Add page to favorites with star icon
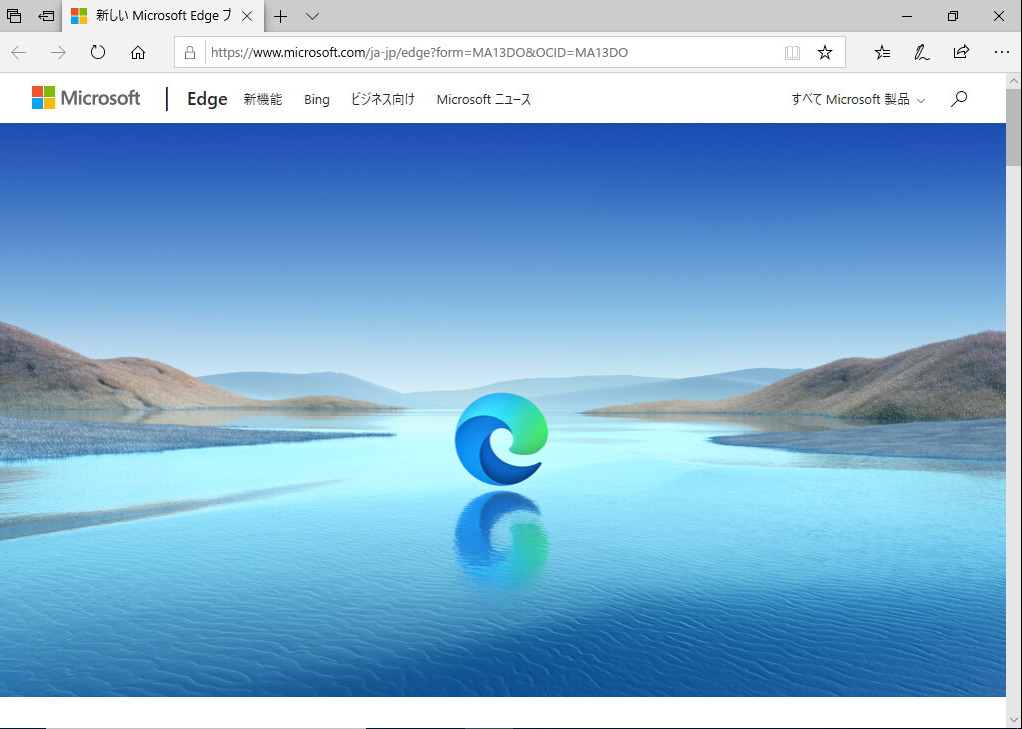1022x729 pixels. point(825,53)
